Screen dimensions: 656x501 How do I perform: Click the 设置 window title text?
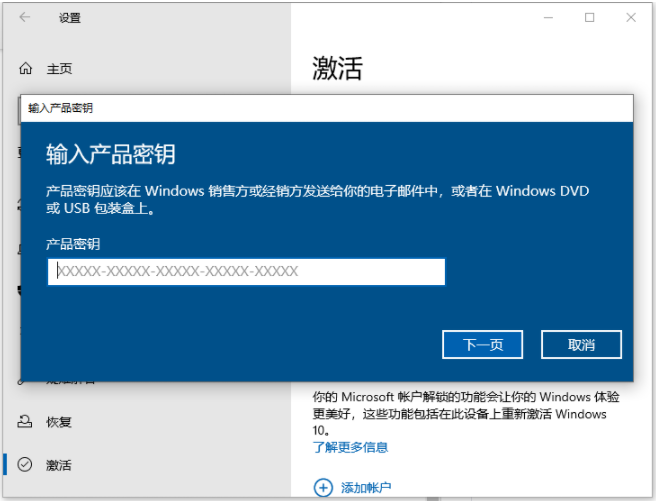[x=70, y=18]
